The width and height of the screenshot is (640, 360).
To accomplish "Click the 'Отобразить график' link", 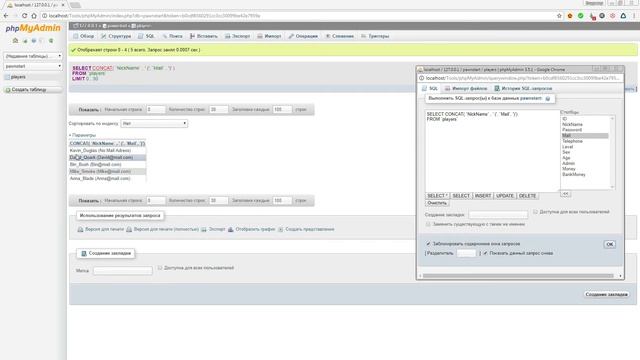I will [255, 229].
